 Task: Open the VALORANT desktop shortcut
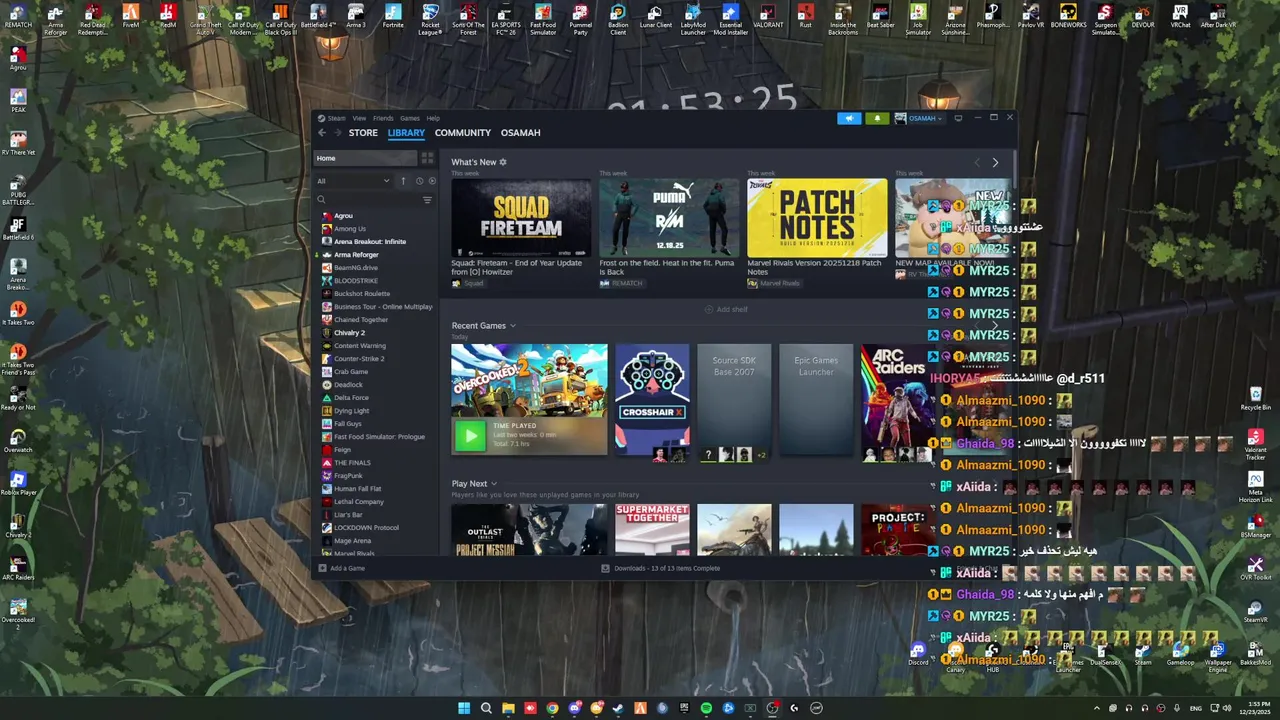coord(768,17)
